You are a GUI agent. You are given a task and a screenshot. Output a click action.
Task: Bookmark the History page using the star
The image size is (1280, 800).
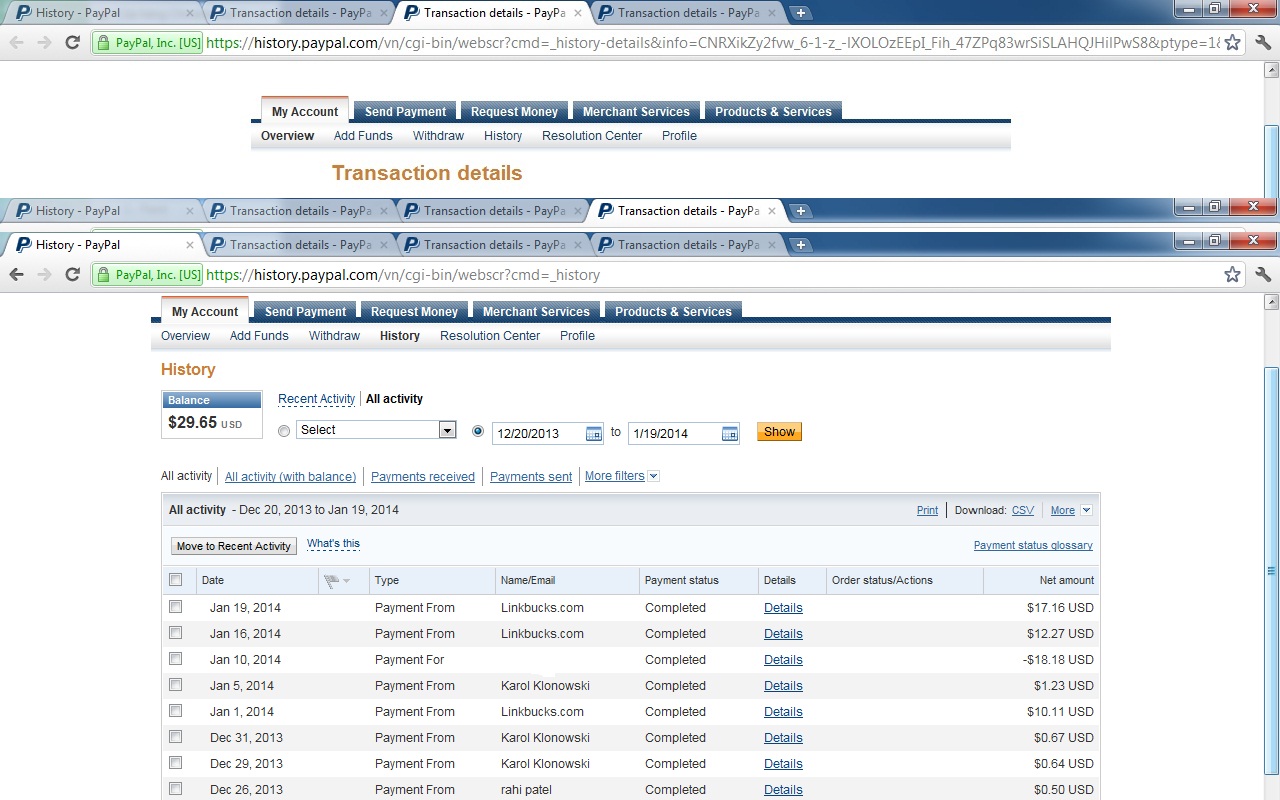(1233, 275)
